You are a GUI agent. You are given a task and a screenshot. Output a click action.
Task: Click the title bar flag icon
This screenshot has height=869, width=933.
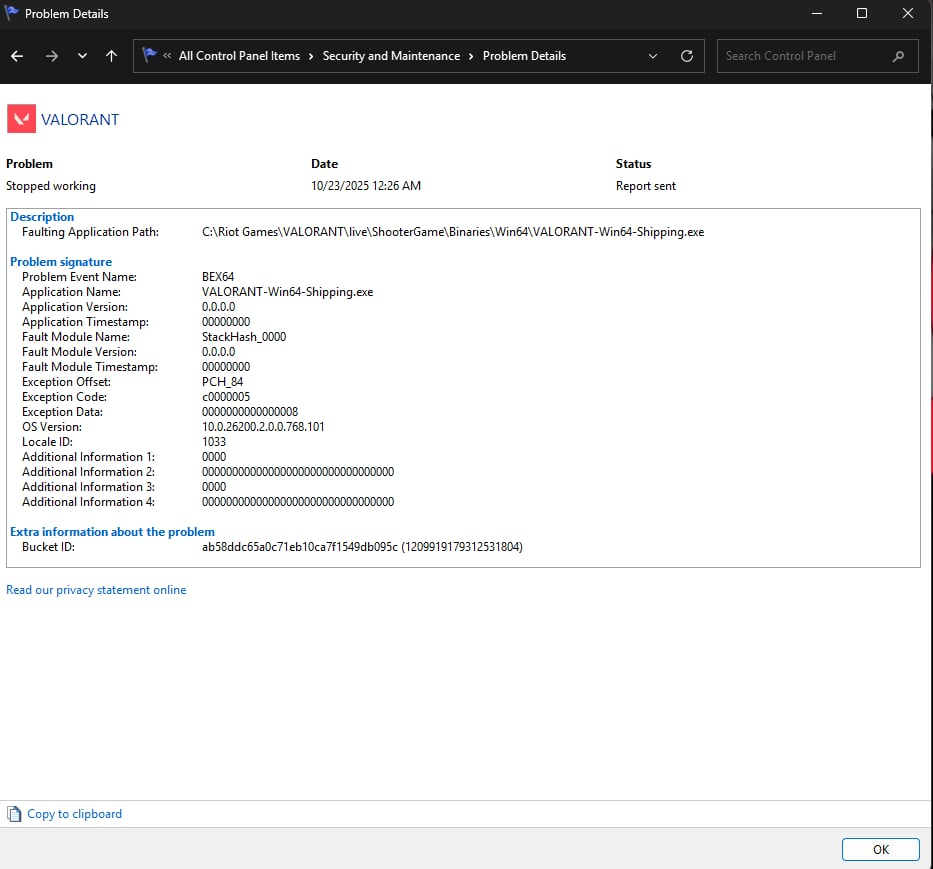click(11, 12)
